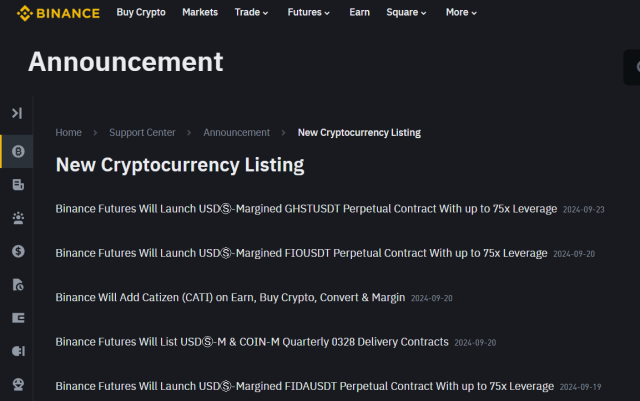
Task: Open the GHSTUSDT Perpetual Contract announcement
Action: [x=306, y=209]
